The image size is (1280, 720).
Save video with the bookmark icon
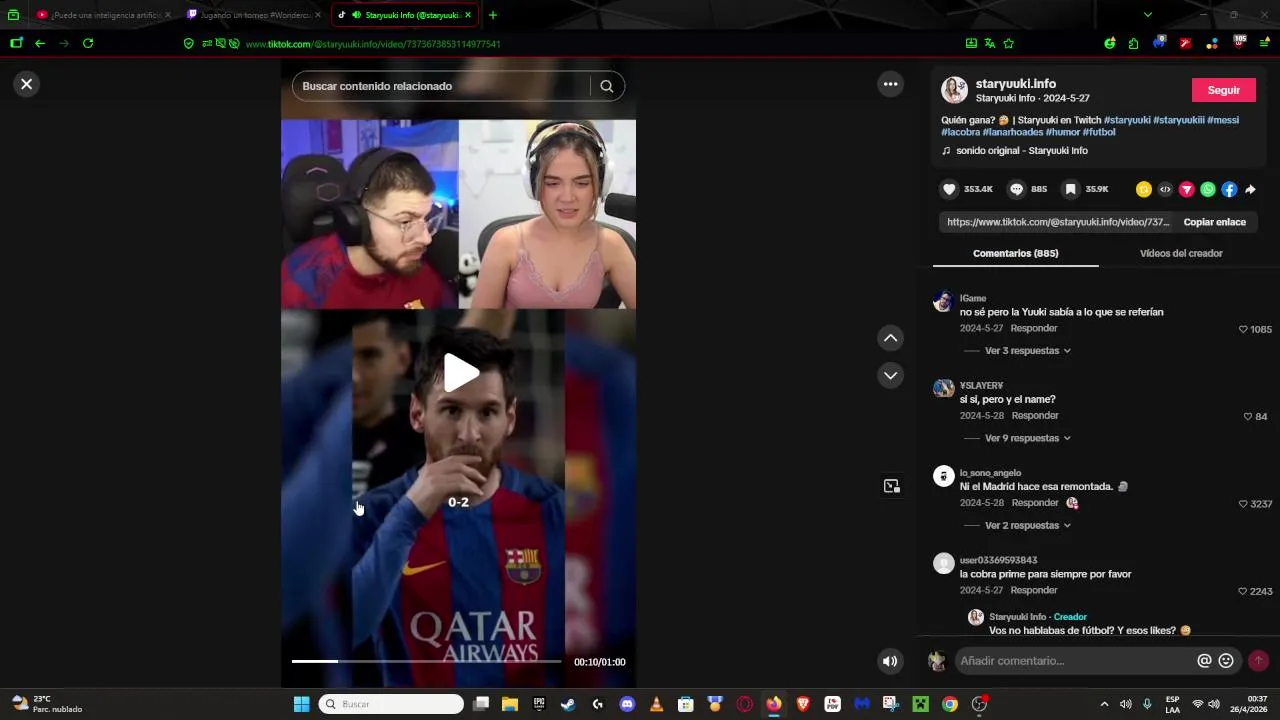1070,189
